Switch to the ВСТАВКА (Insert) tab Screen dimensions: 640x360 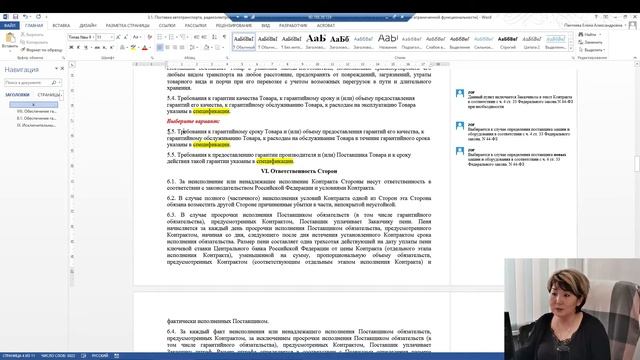click(x=61, y=25)
